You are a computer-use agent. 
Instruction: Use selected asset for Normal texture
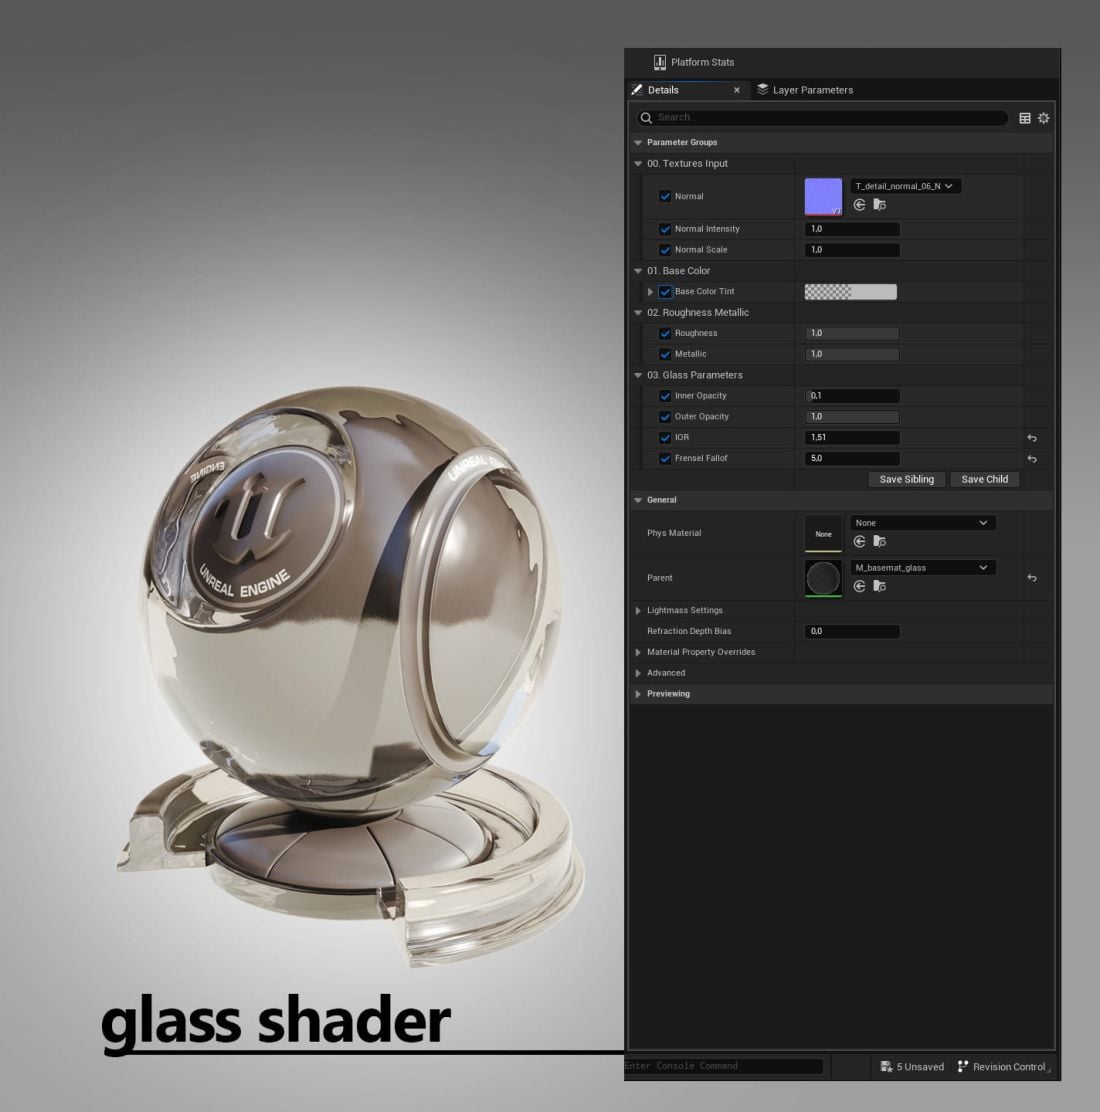click(x=860, y=205)
